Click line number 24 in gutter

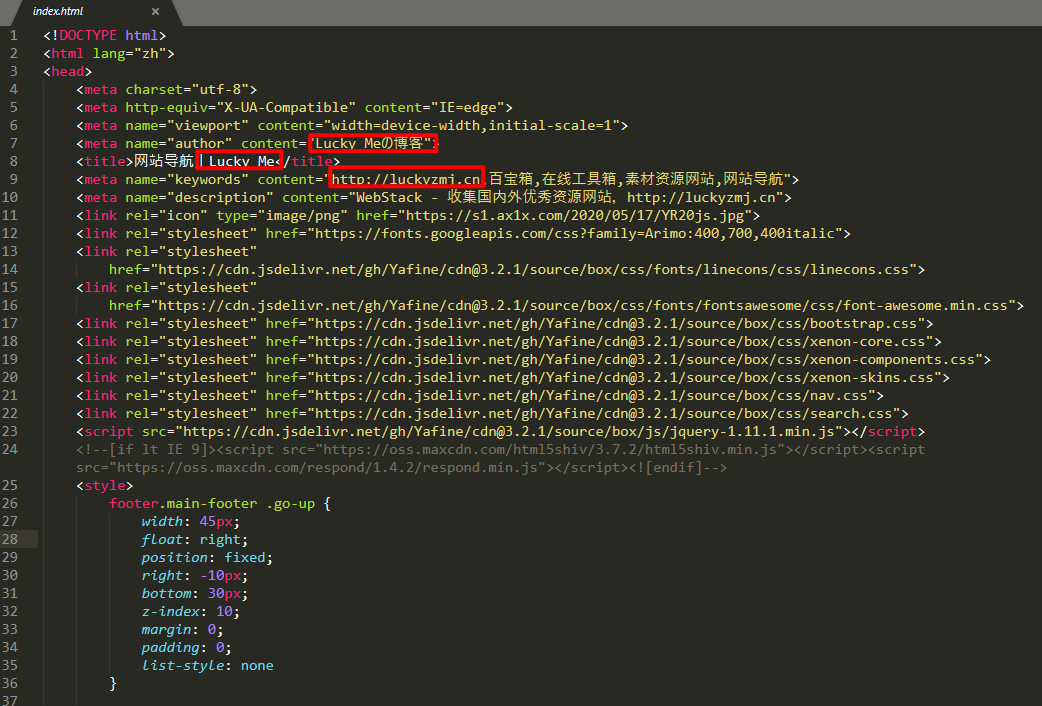point(10,449)
